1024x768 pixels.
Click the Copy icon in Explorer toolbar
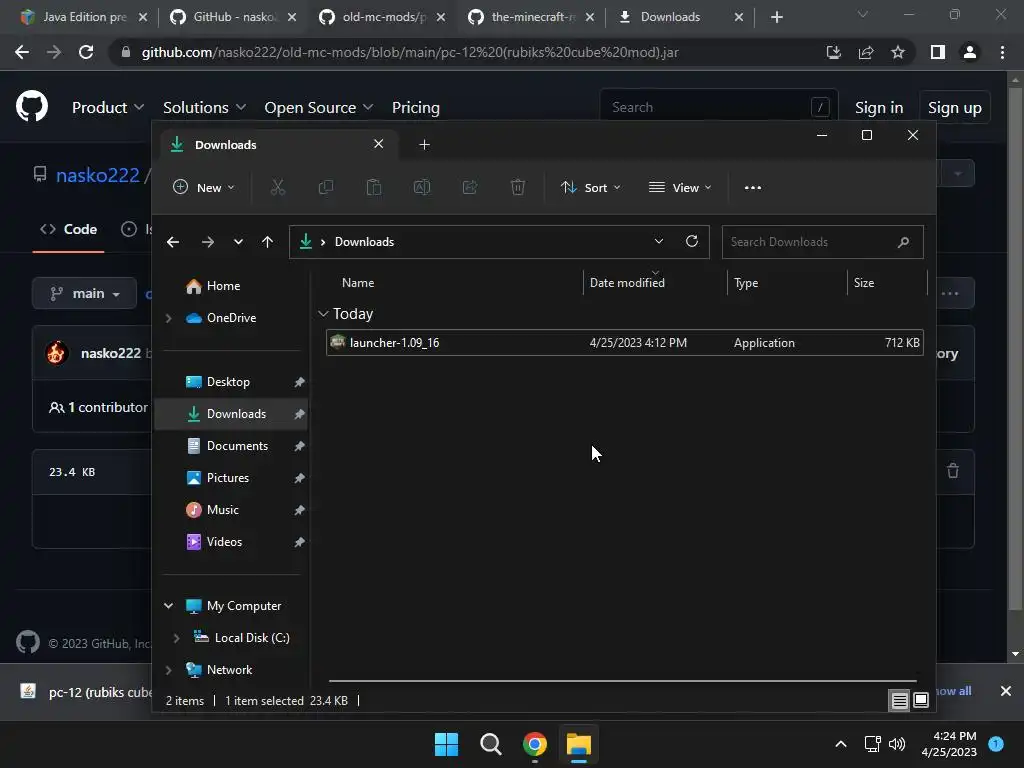(325, 187)
